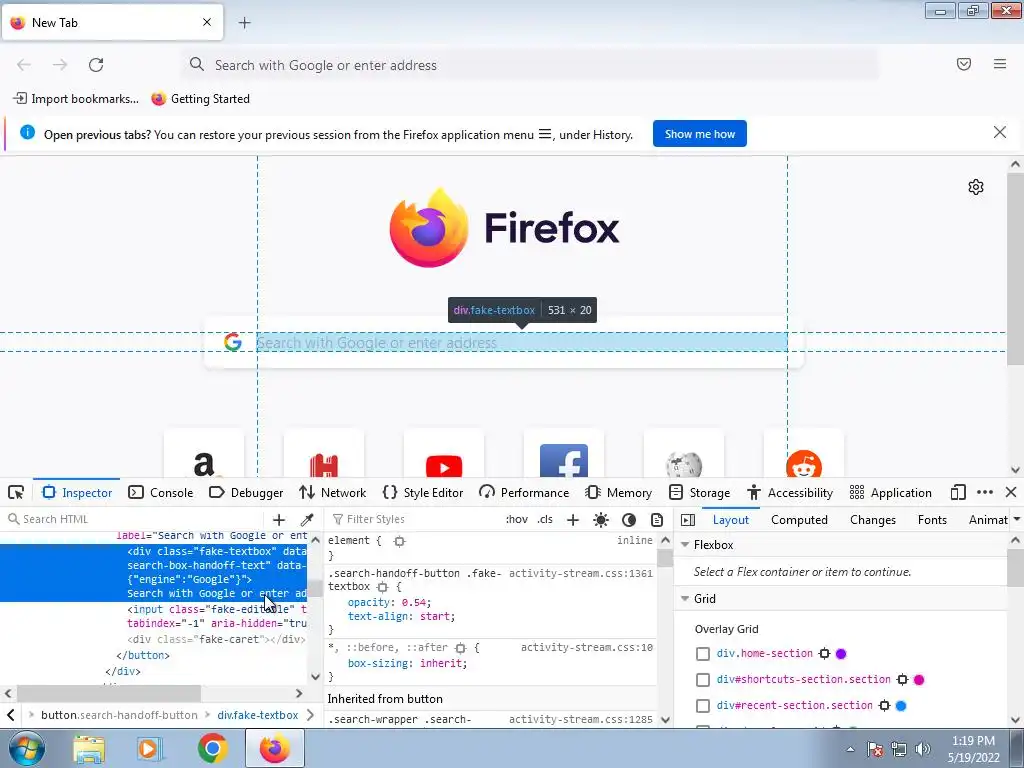Change pink grid color for shortcuts-section
1024x768 pixels.
pyautogui.click(x=919, y=680)
